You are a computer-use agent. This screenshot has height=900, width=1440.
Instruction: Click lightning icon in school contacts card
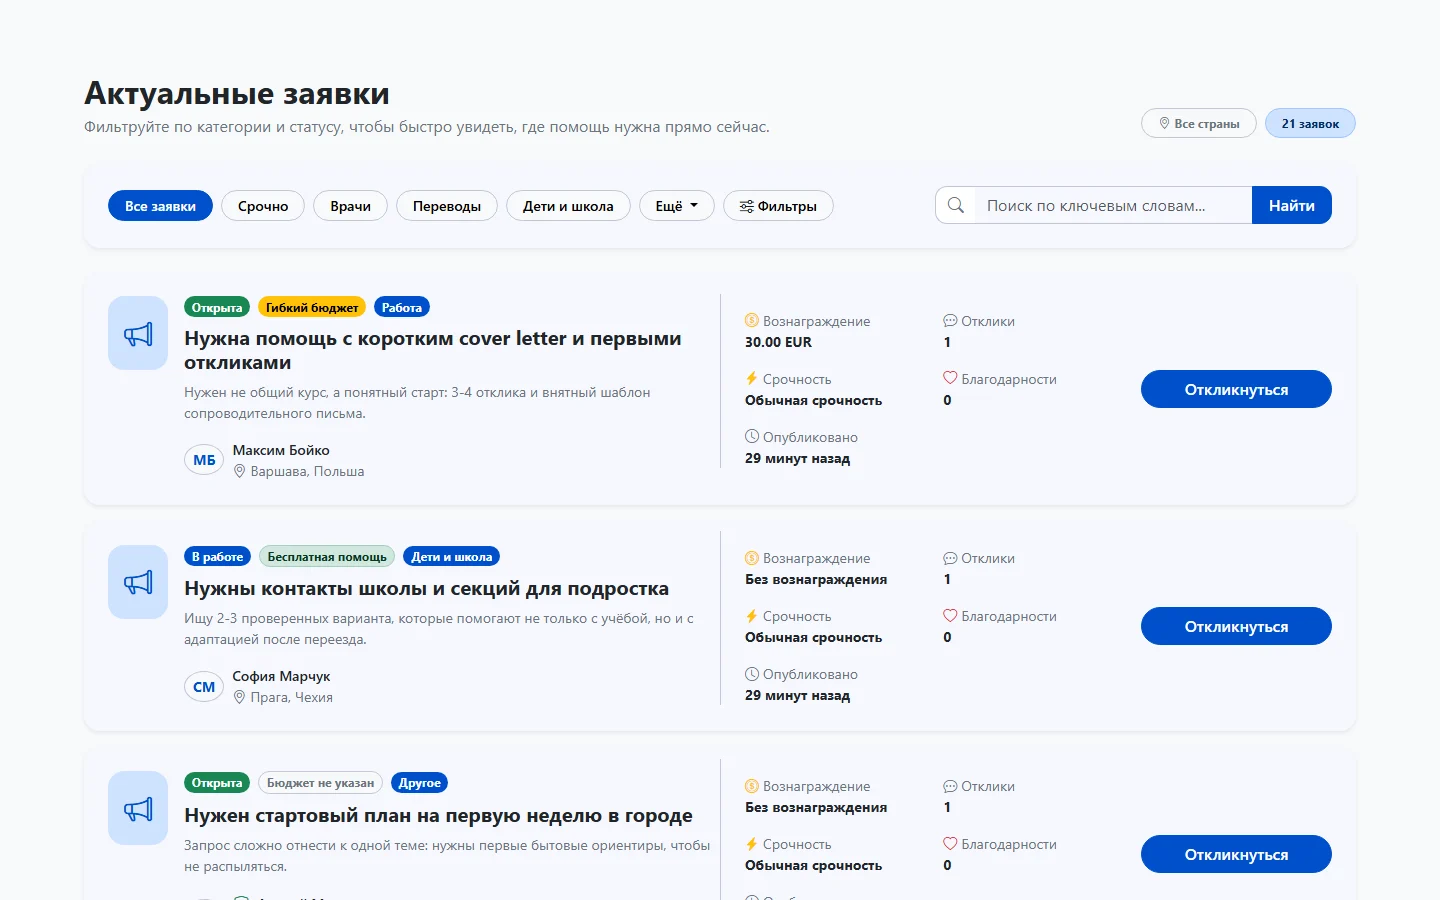pyautogui.click(x=752, y=616)
